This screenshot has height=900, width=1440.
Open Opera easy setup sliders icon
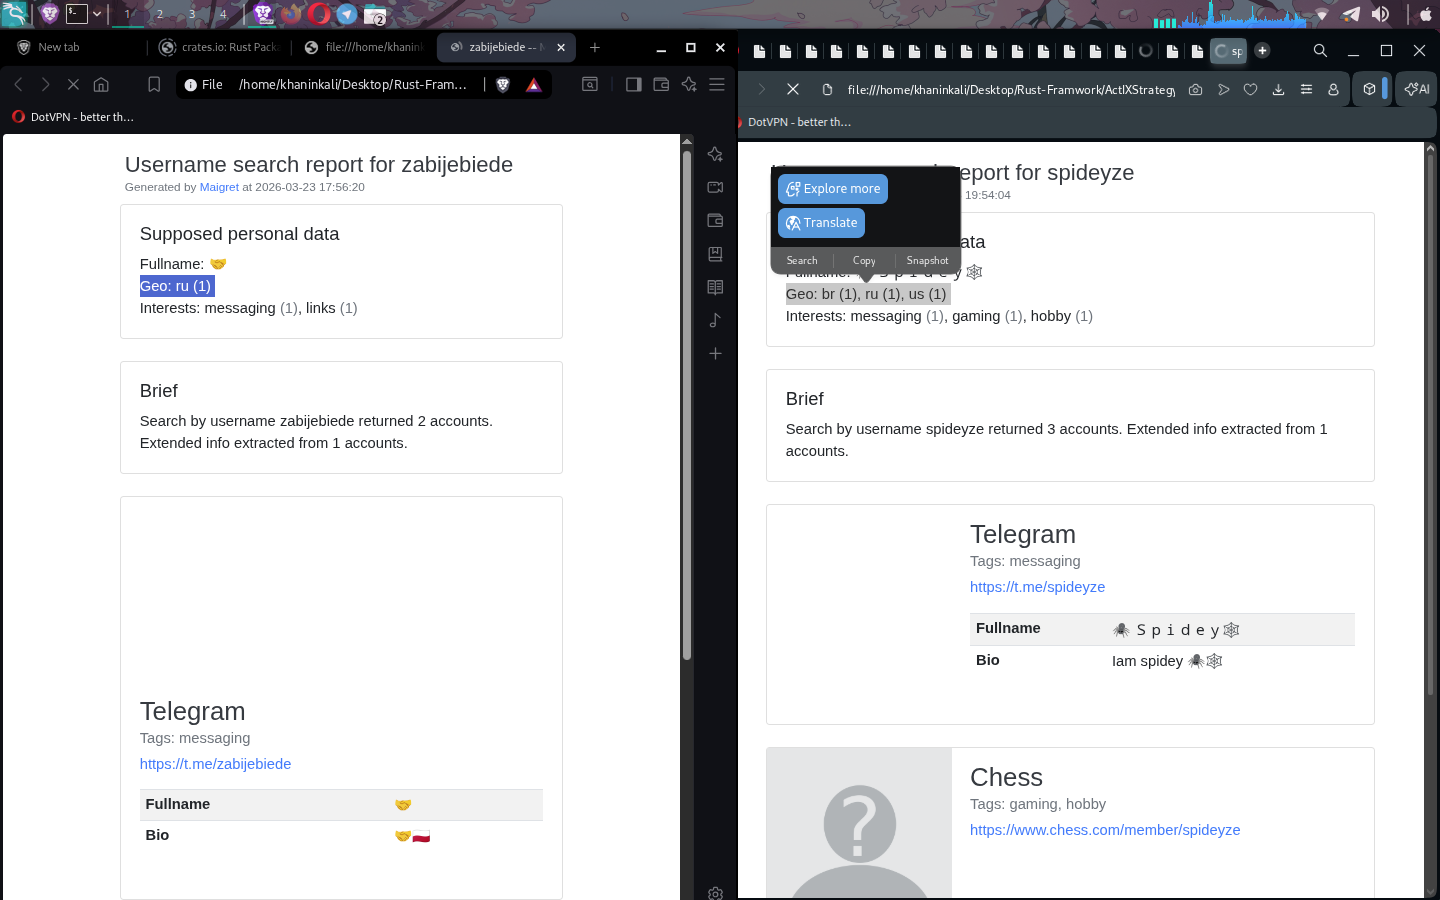click(x=1306, y=89)
